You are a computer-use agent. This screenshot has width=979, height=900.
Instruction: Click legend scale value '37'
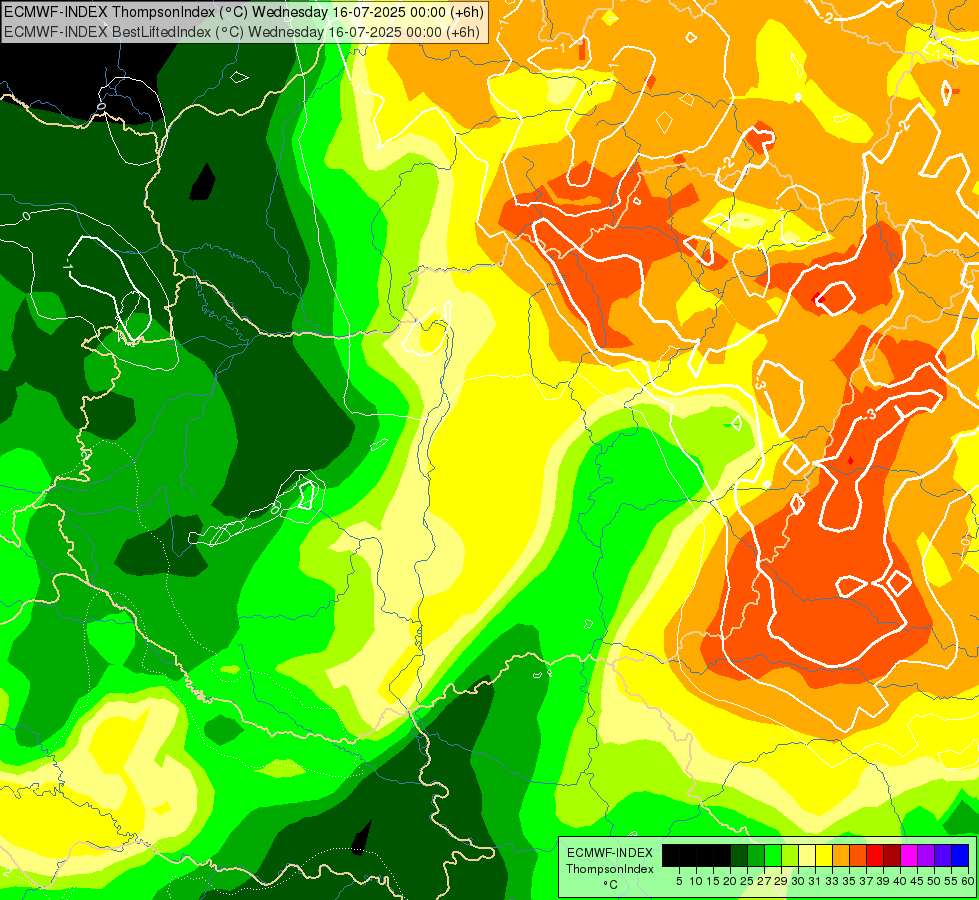click(867, 881)
